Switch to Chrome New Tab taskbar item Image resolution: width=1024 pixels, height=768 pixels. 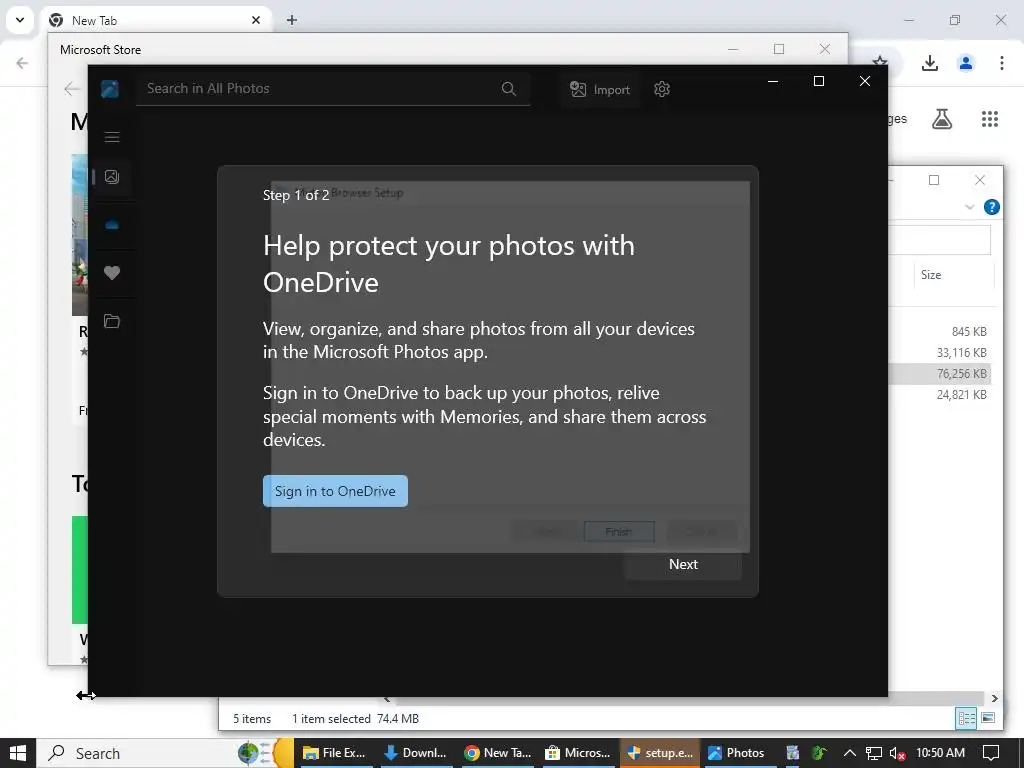coord(496,753)
